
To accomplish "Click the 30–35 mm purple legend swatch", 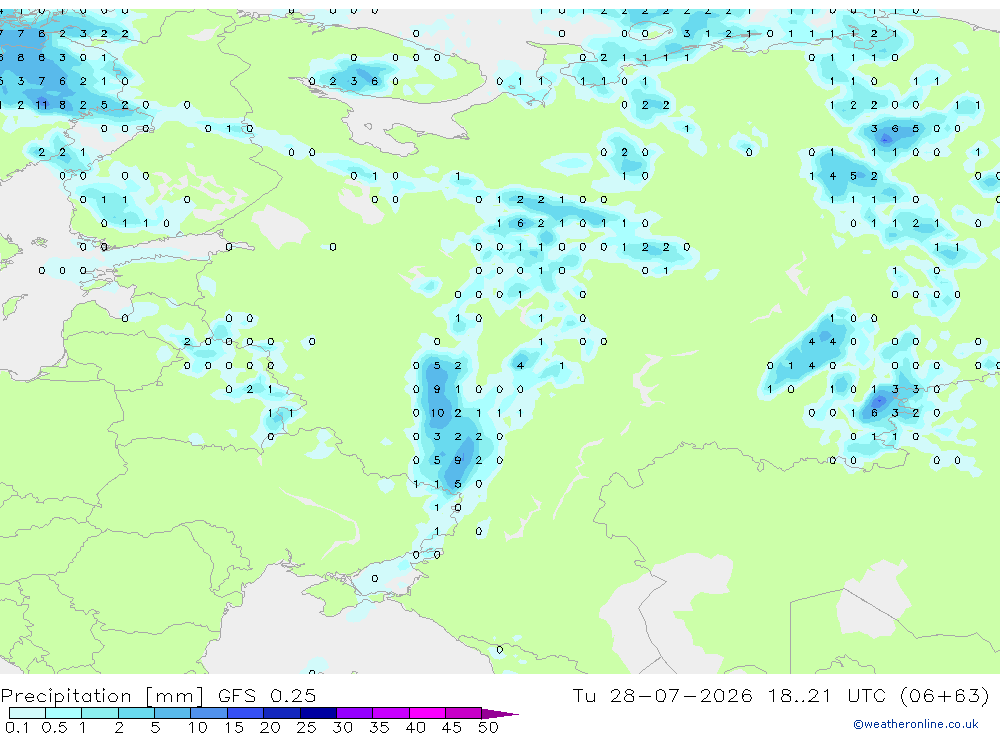I will 355,713.
